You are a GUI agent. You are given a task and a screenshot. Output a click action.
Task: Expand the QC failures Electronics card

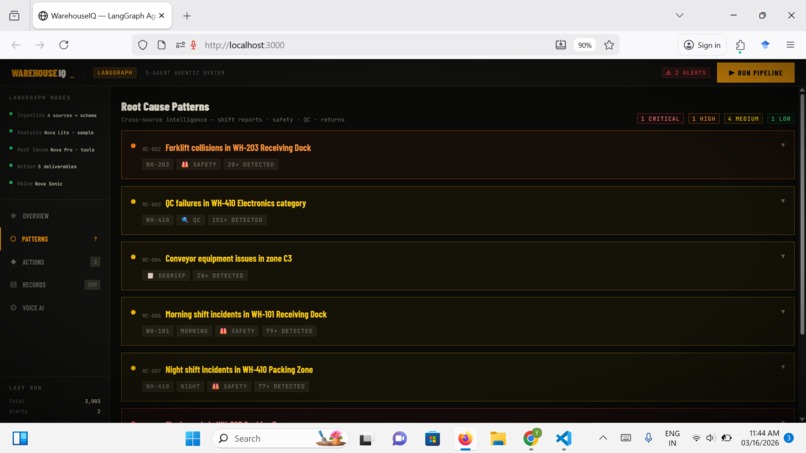tap(783, 201)
